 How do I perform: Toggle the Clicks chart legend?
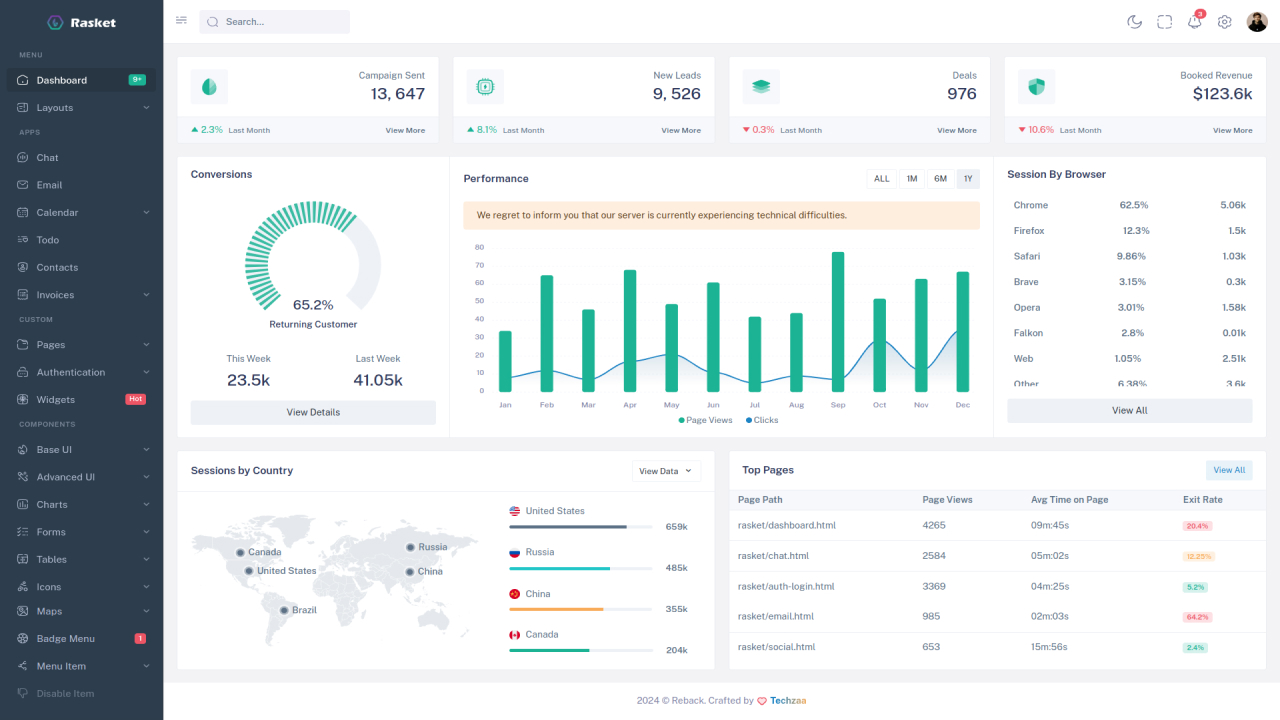coord(764,420)
